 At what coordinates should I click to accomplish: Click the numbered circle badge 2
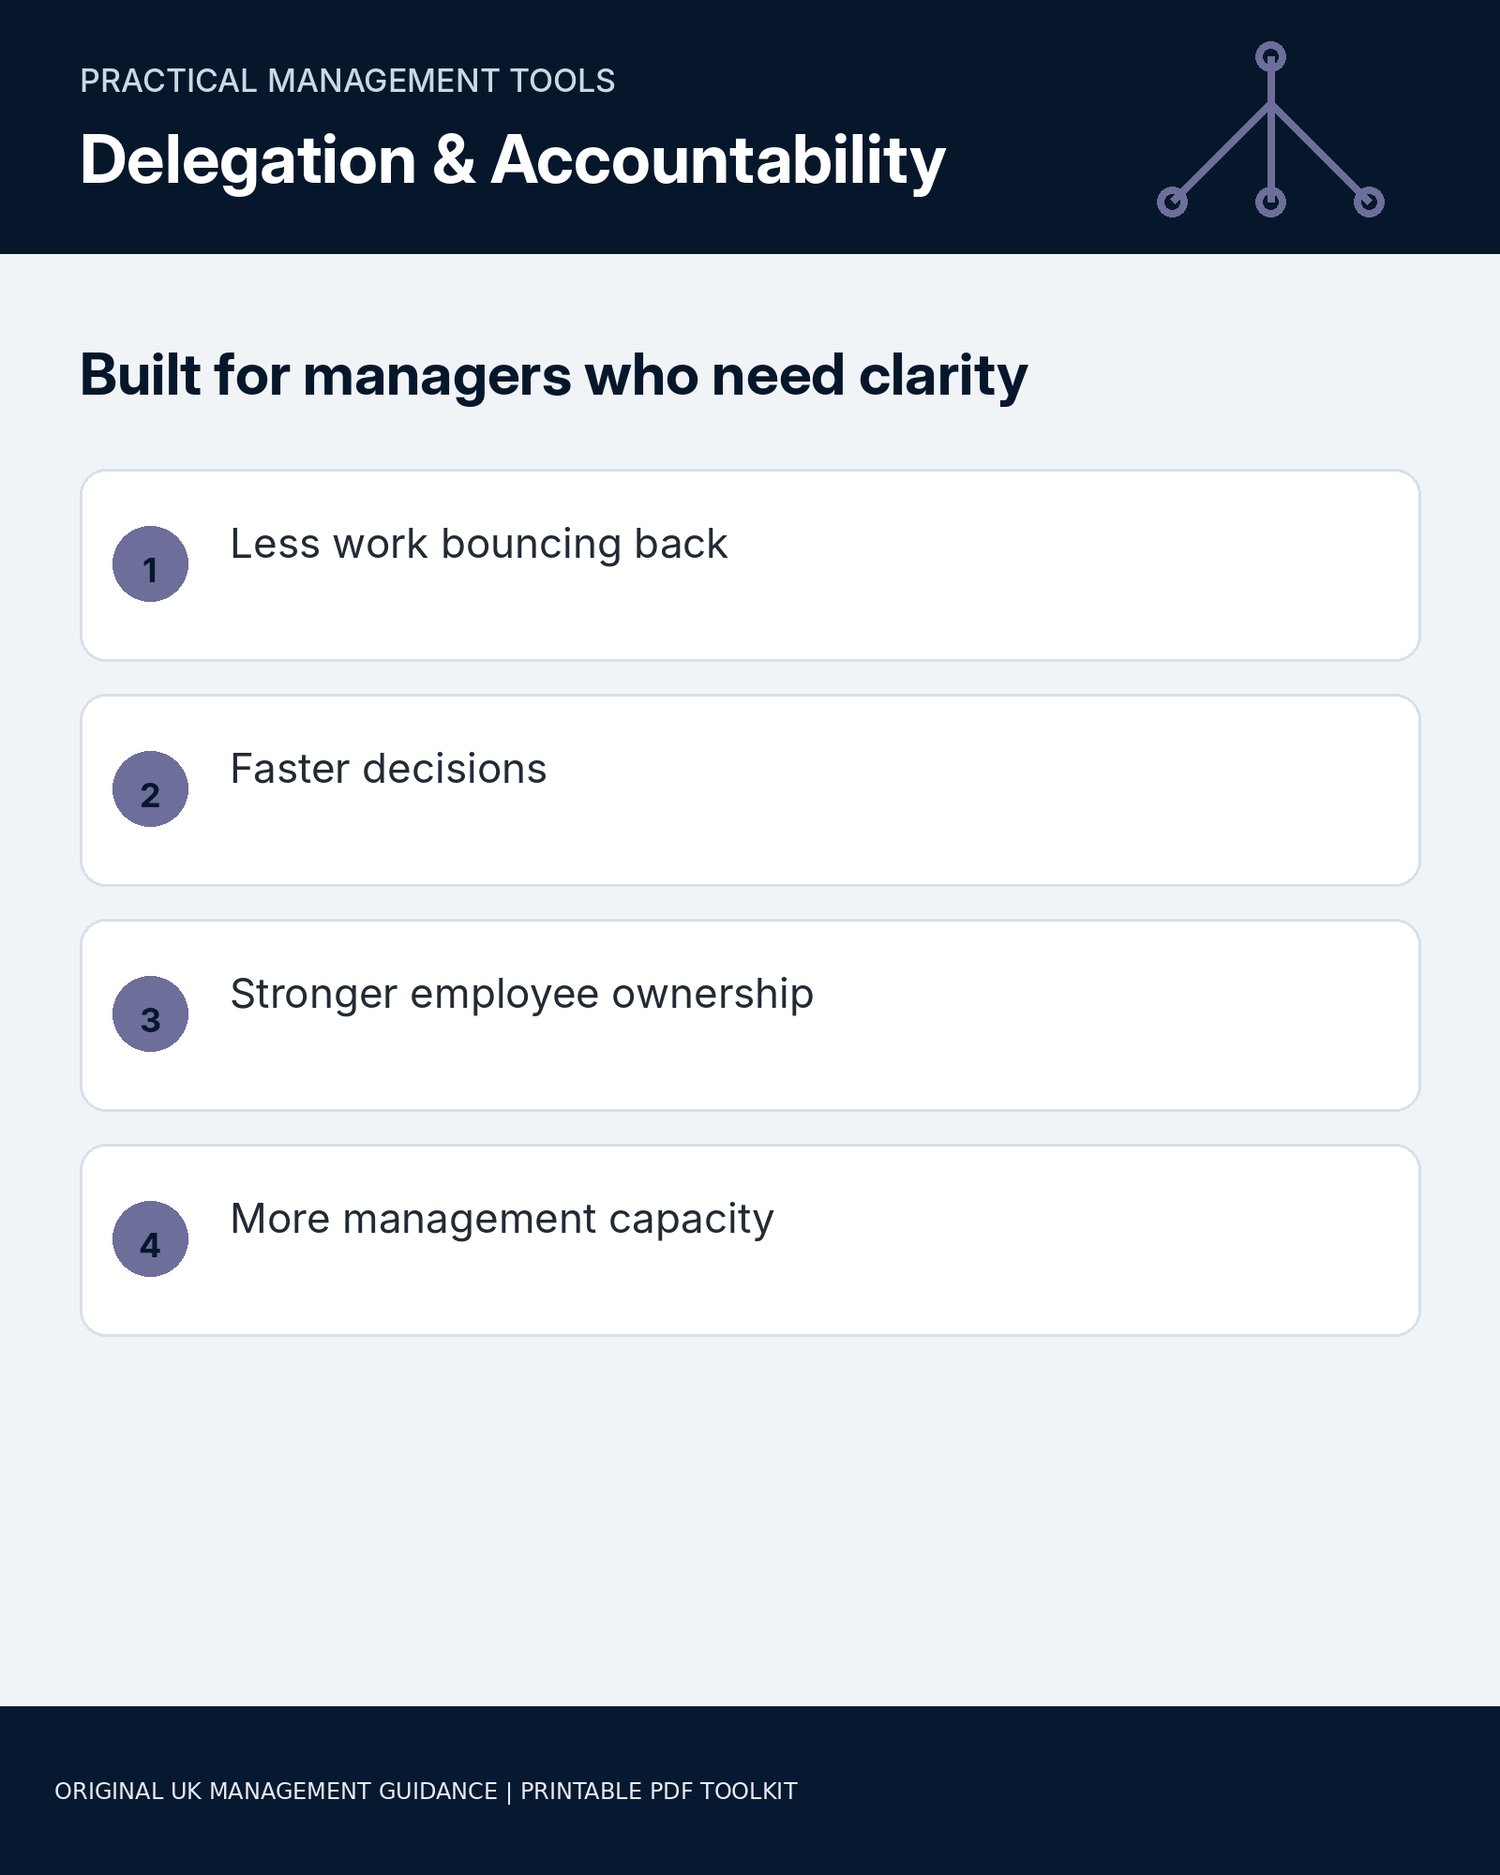150,789
